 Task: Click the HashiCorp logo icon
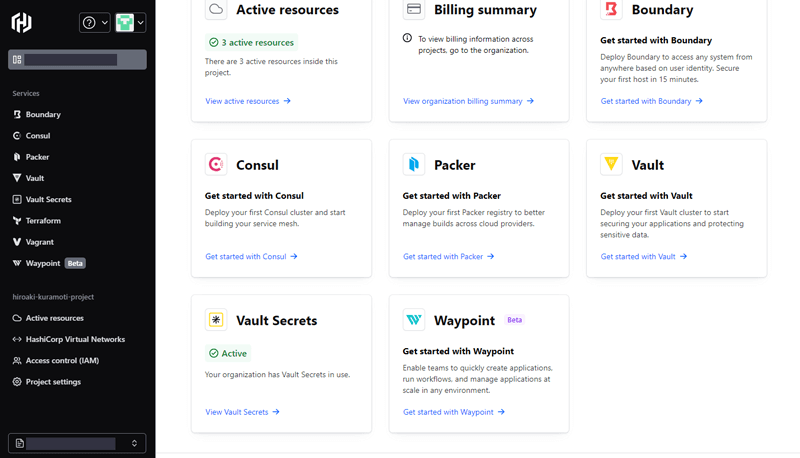click(21, 22)
